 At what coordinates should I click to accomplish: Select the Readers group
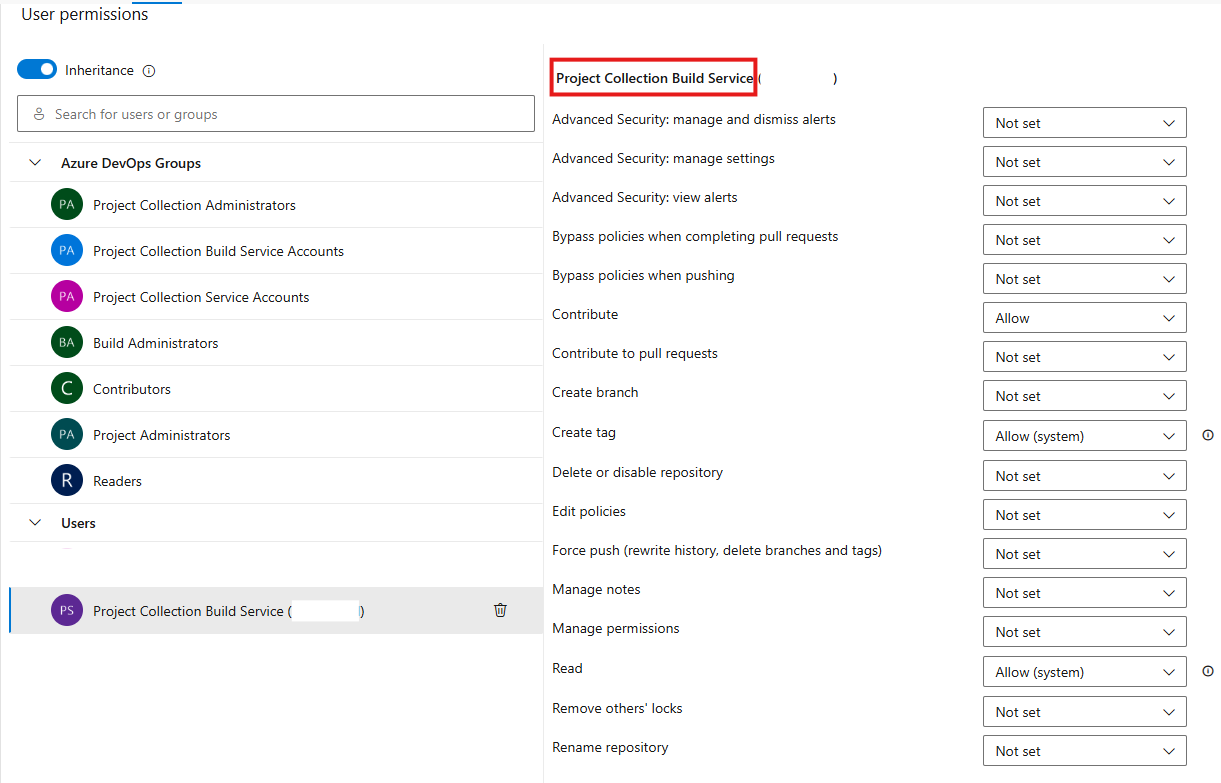(276, 481)
